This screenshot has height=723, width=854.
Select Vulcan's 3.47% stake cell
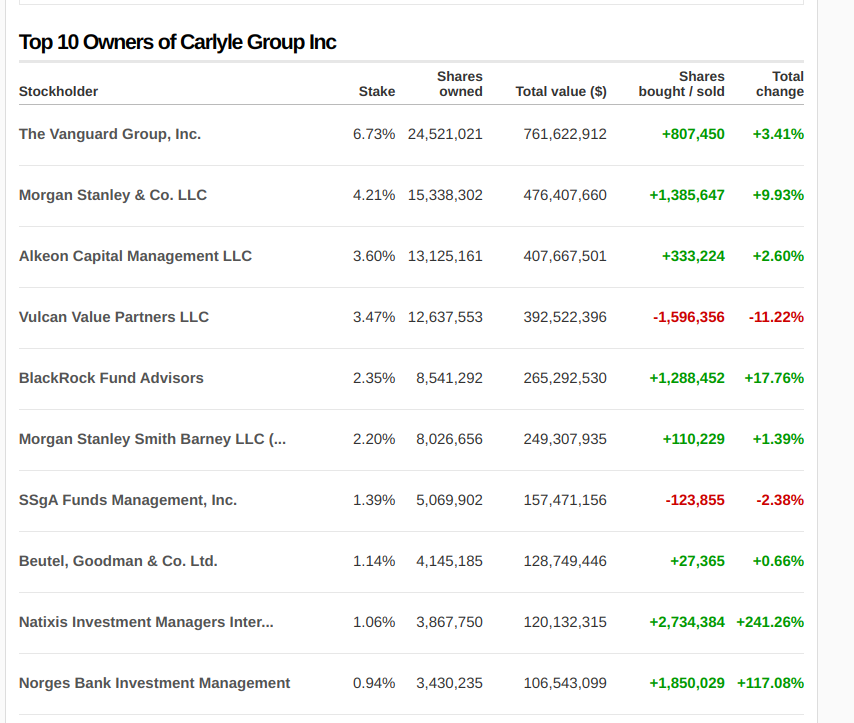point(374,317)
